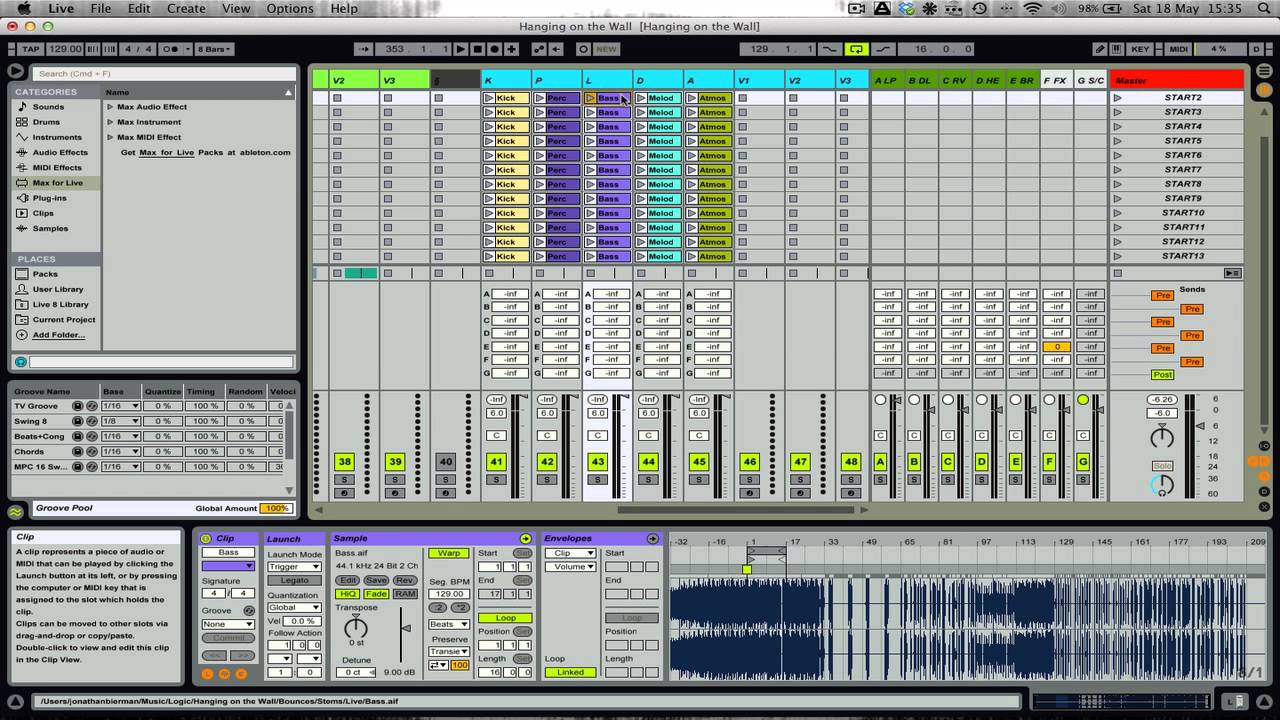This screenshot has width=1280, height=720.
Task: Toggle transport Loop switch
Action: [x=856, y=49]
